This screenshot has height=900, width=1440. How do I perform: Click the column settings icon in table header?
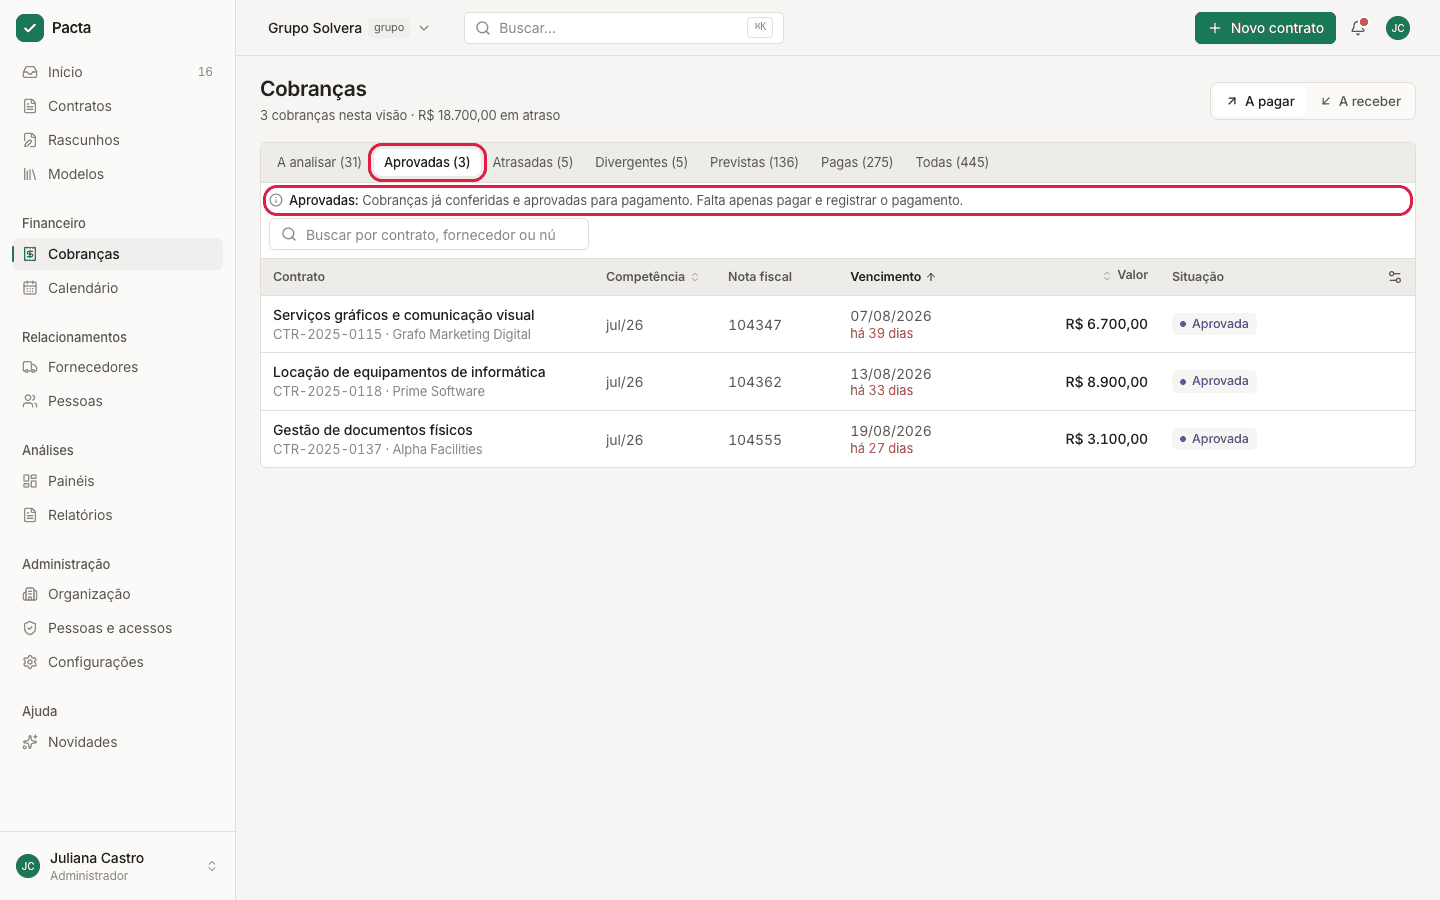coord(1395,277)
